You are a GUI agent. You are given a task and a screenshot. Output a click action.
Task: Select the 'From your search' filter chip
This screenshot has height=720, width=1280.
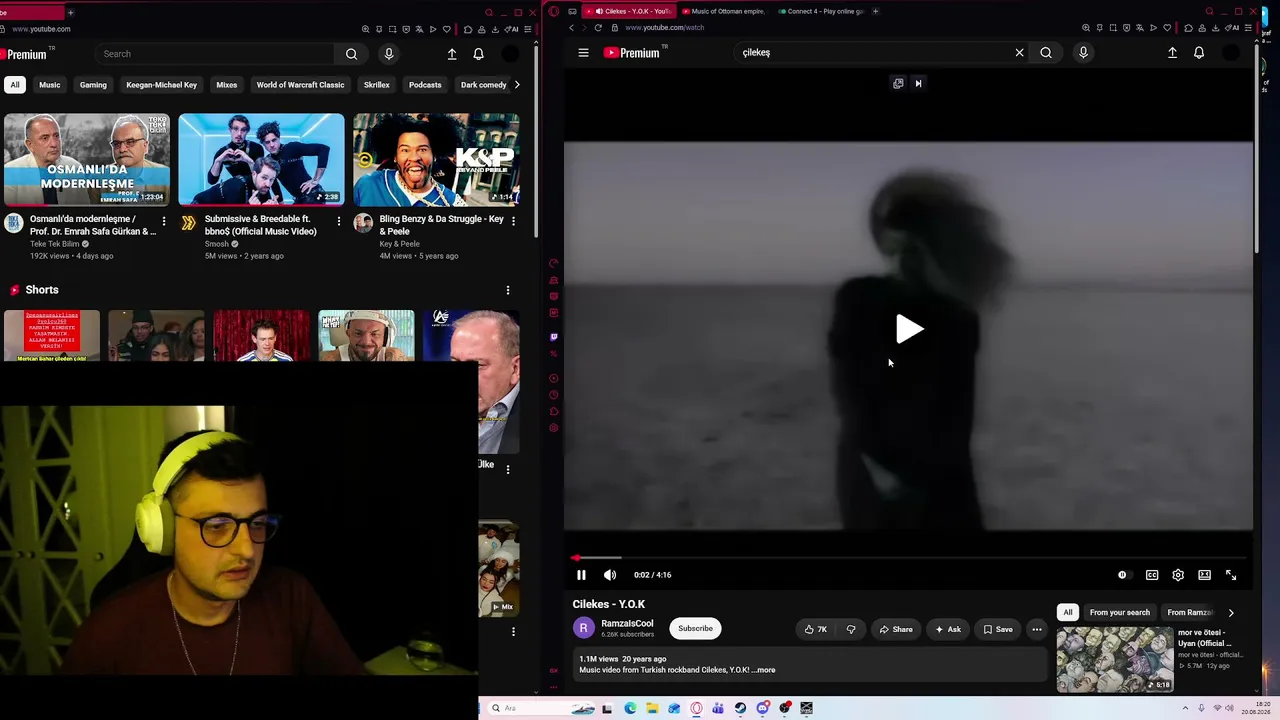pos(1119,612)
